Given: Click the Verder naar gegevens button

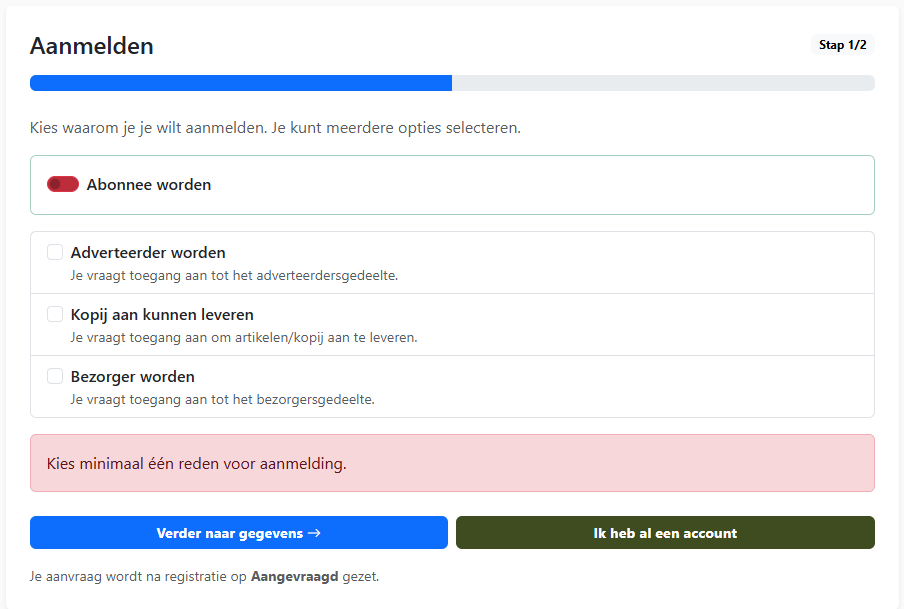Looking at the screenshot, I should (239, 533).
